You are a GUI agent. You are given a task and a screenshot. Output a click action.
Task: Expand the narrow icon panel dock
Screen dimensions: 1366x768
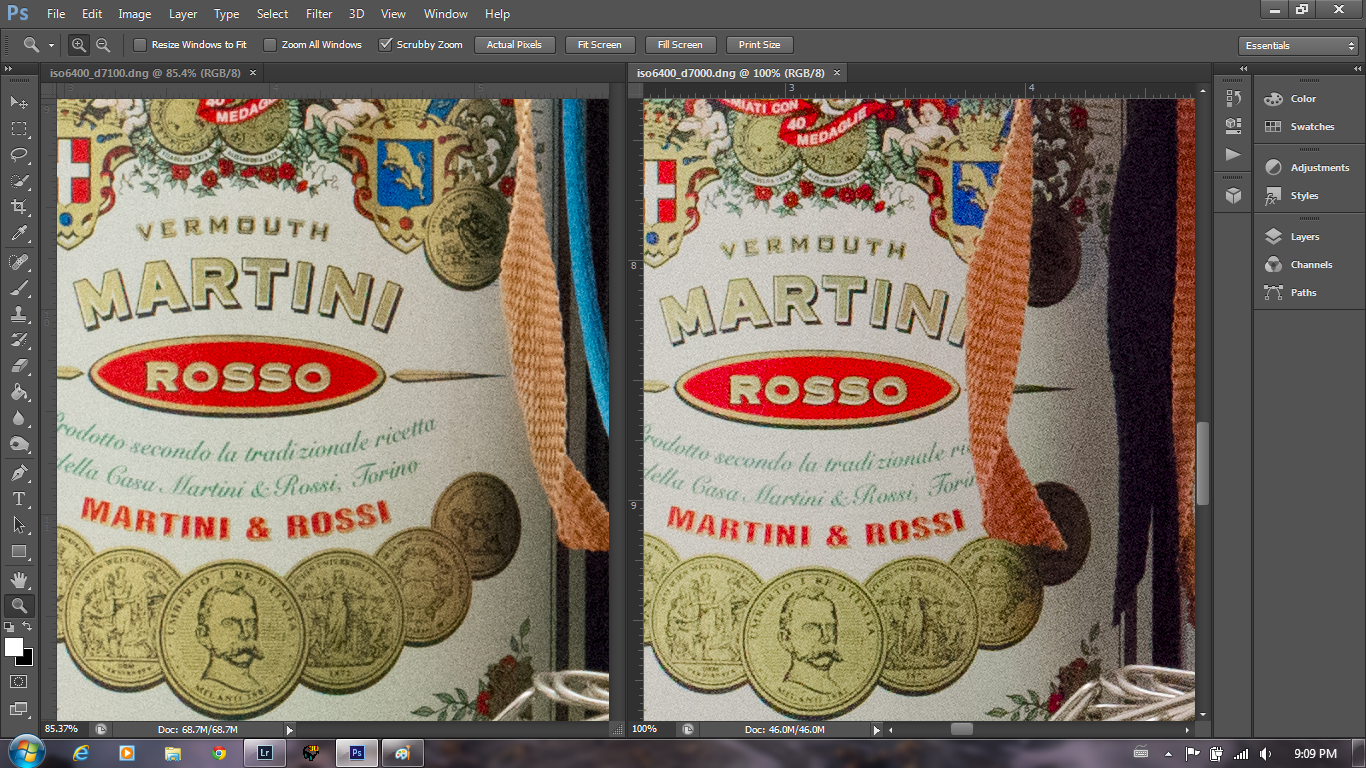coord(1243,68)
